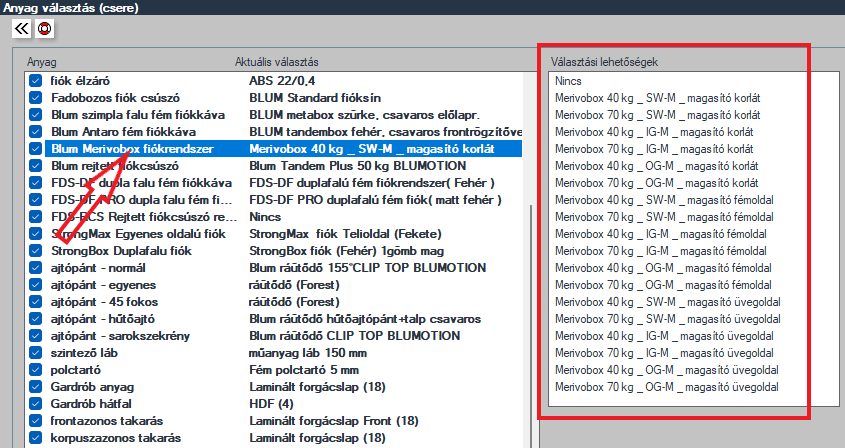The width and height of the screenshot is (845, 448).
Task: Choose Merivobox 70 kg _ OG-M _ magasító üvegoldal
Action: pos(667,387)
